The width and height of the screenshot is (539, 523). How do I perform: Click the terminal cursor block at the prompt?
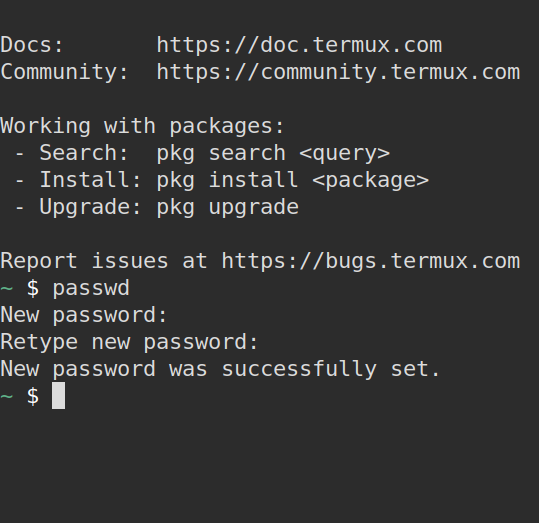coord(58,395)
